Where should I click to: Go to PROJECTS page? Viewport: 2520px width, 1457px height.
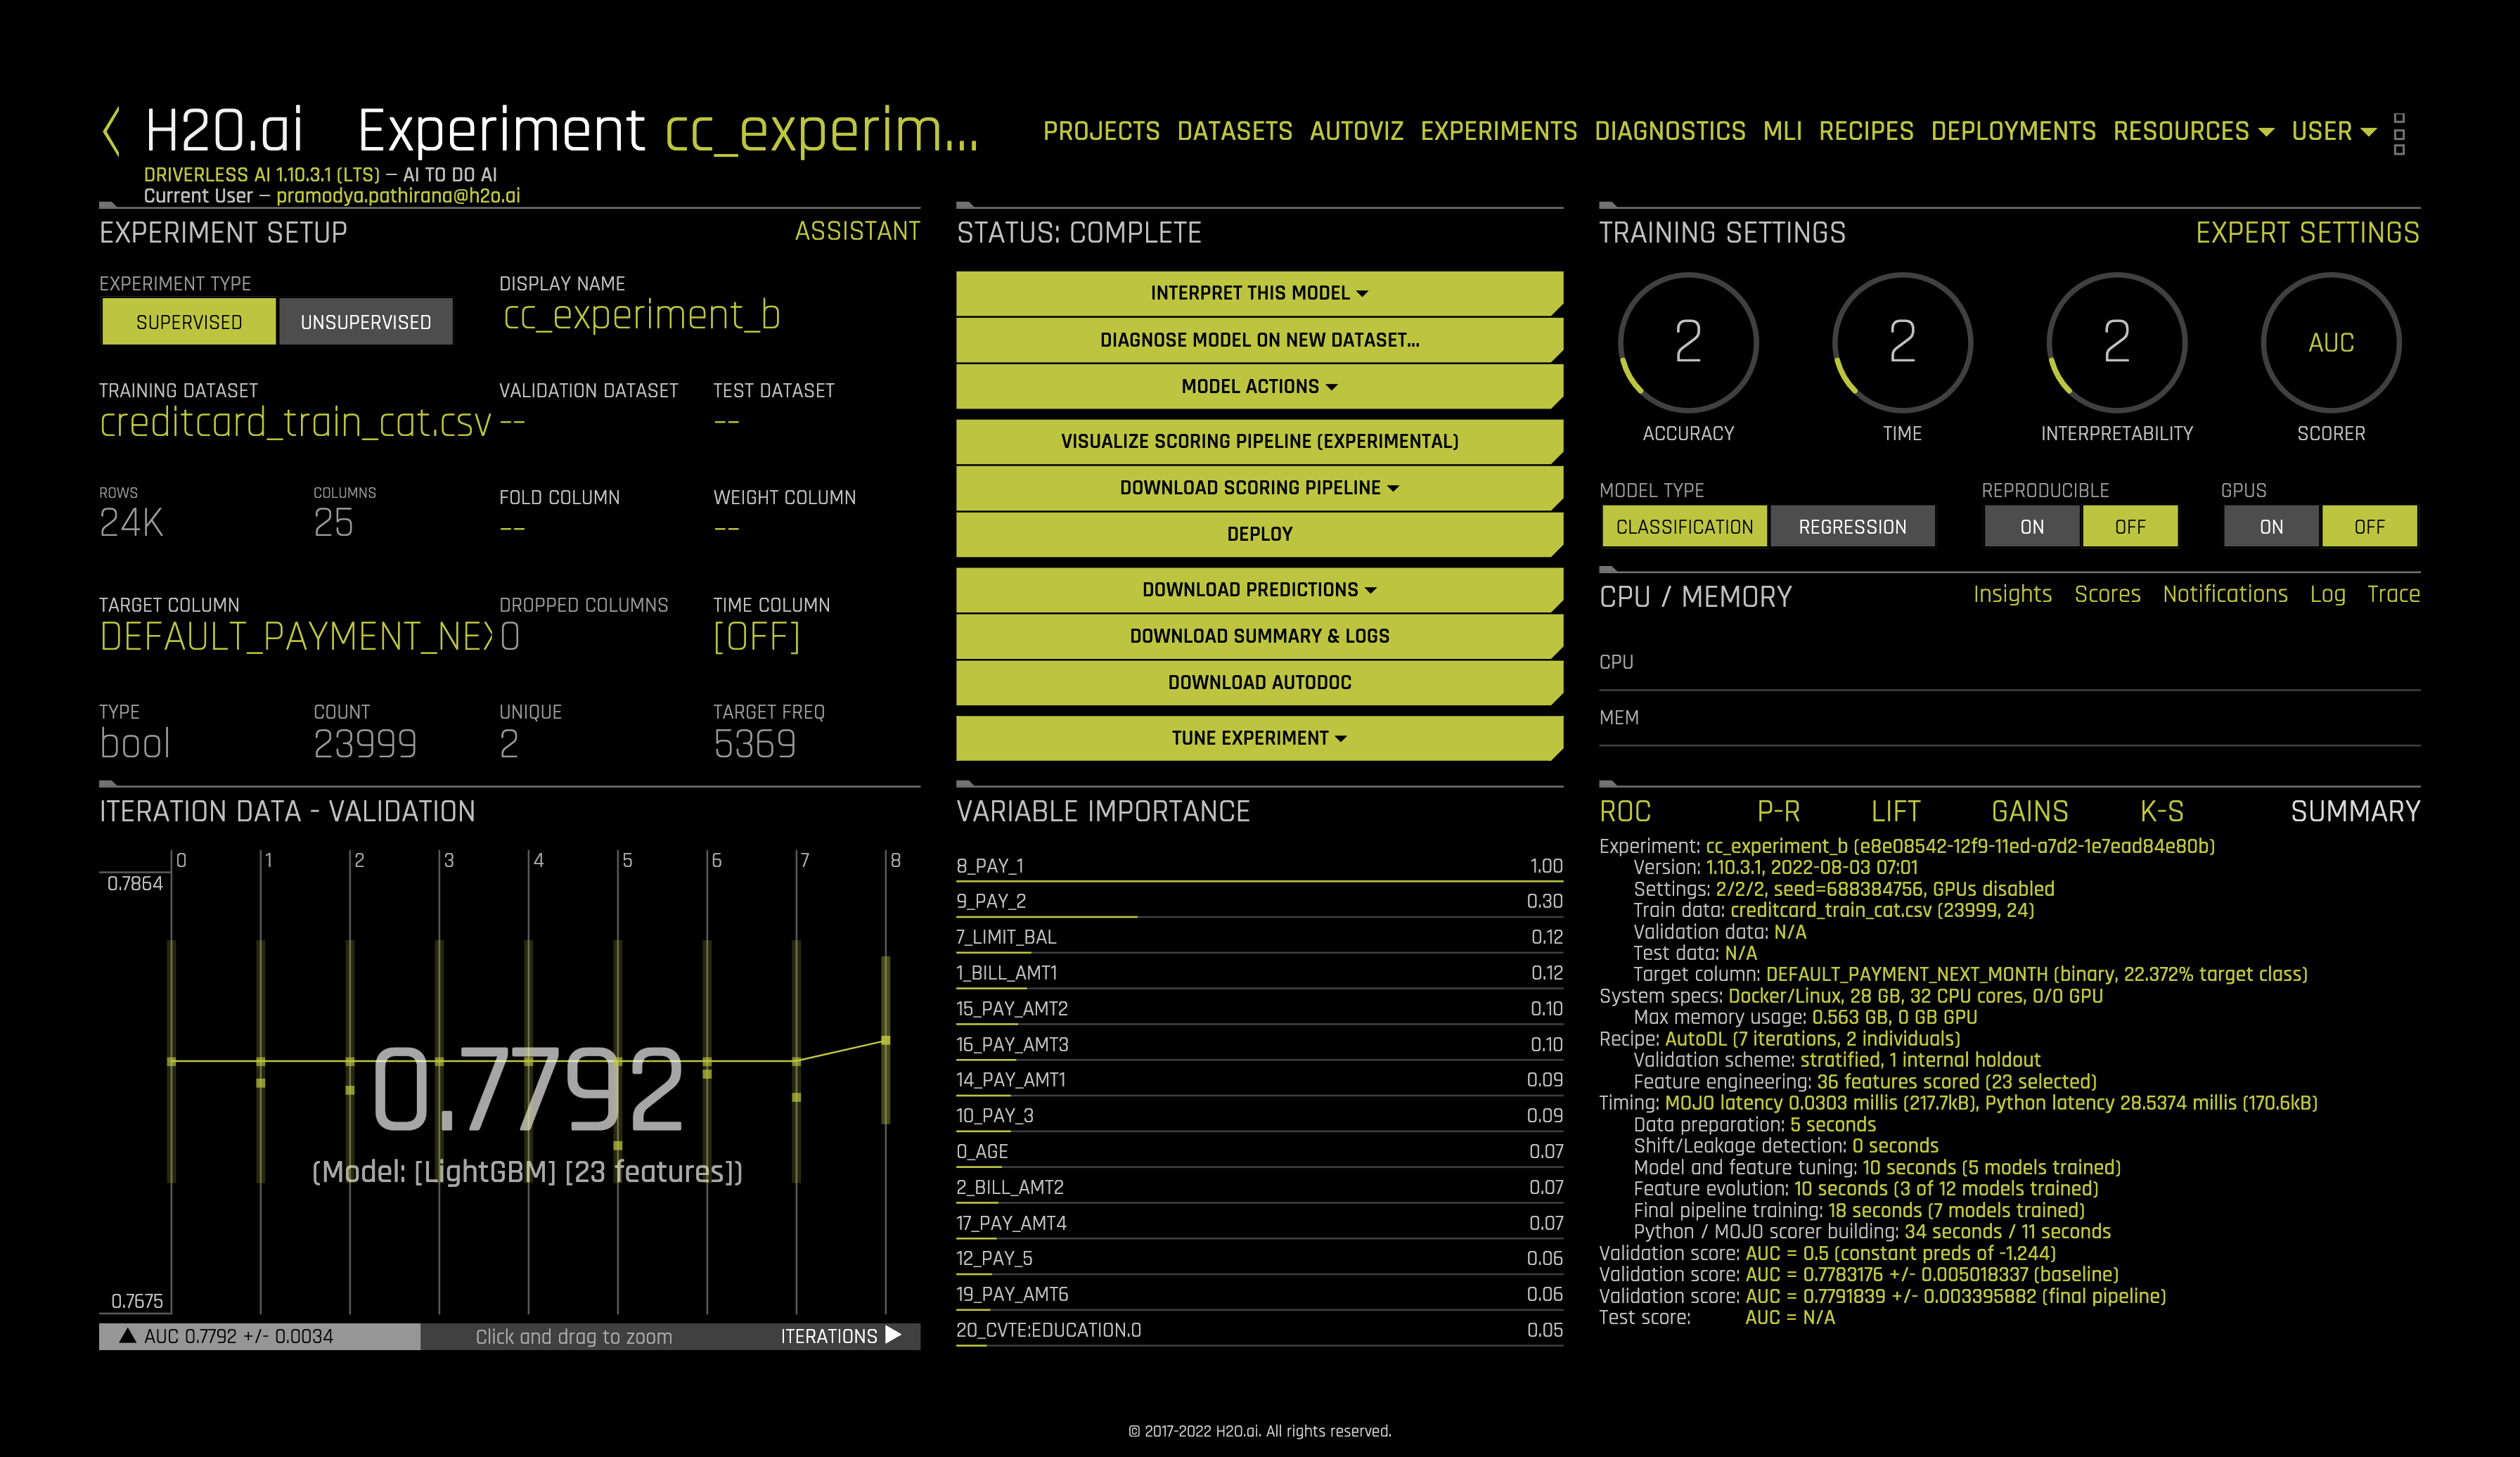(x=1101, y=131)
